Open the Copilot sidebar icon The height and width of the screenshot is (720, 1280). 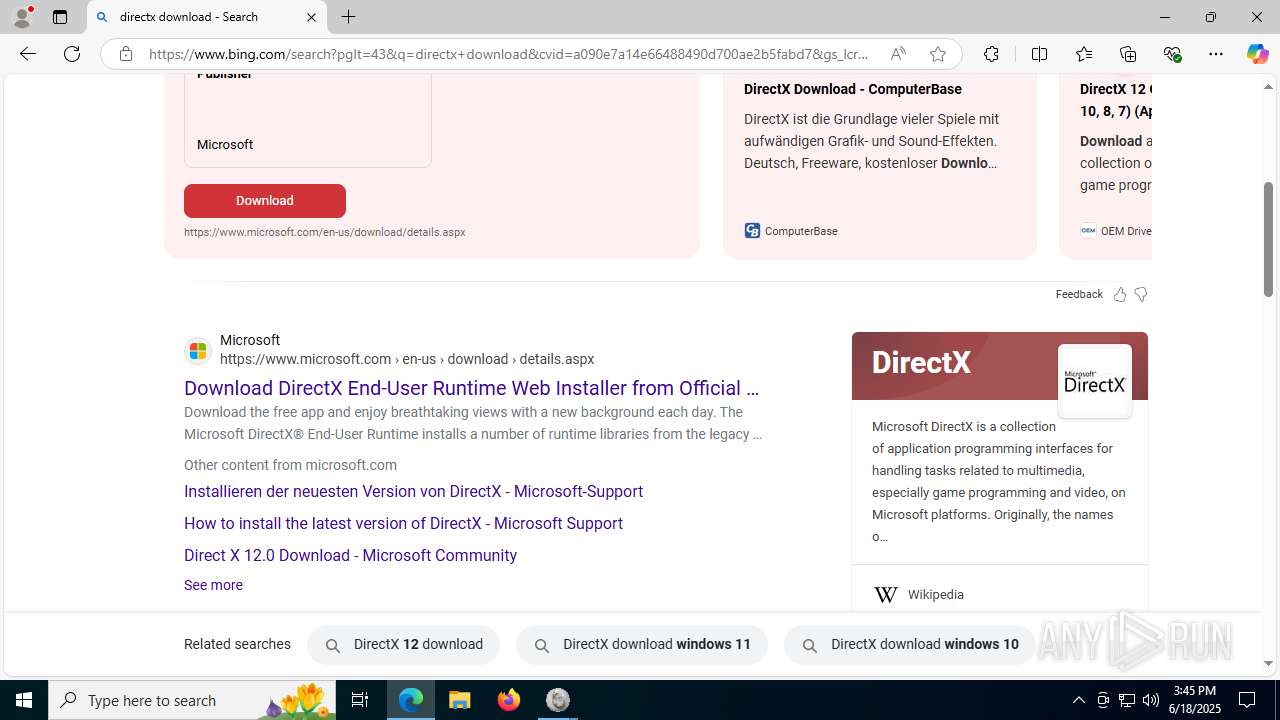point(1257,54)
